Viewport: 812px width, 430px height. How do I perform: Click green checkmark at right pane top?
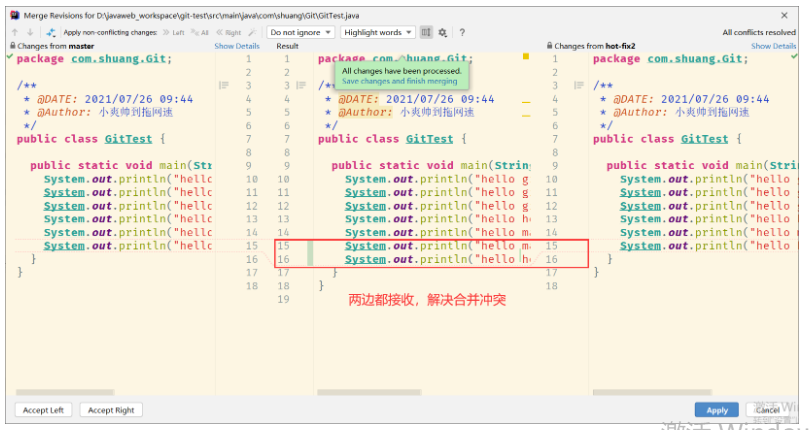tap(794, 56)
